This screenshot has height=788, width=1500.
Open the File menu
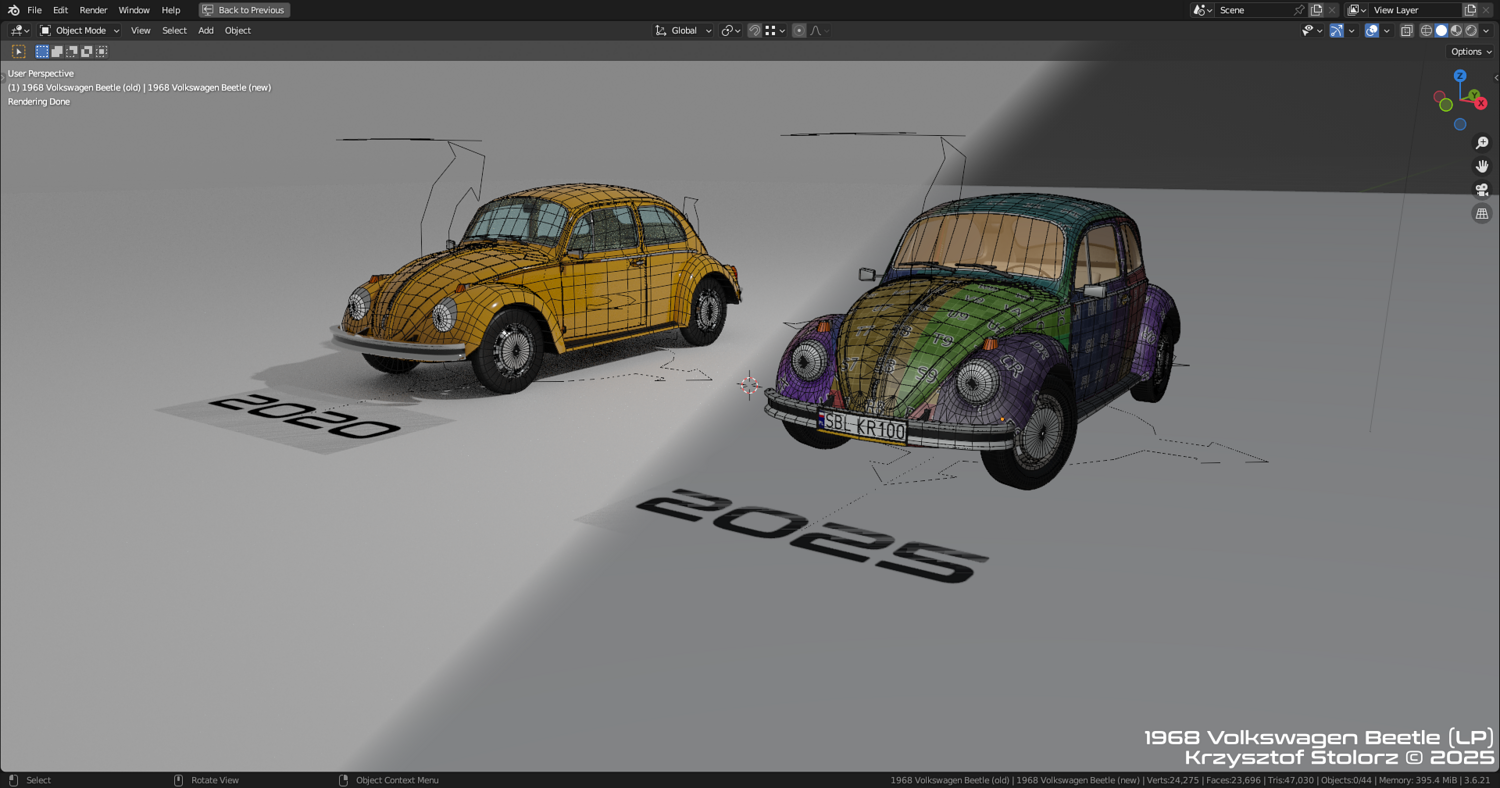click(34, 10)
